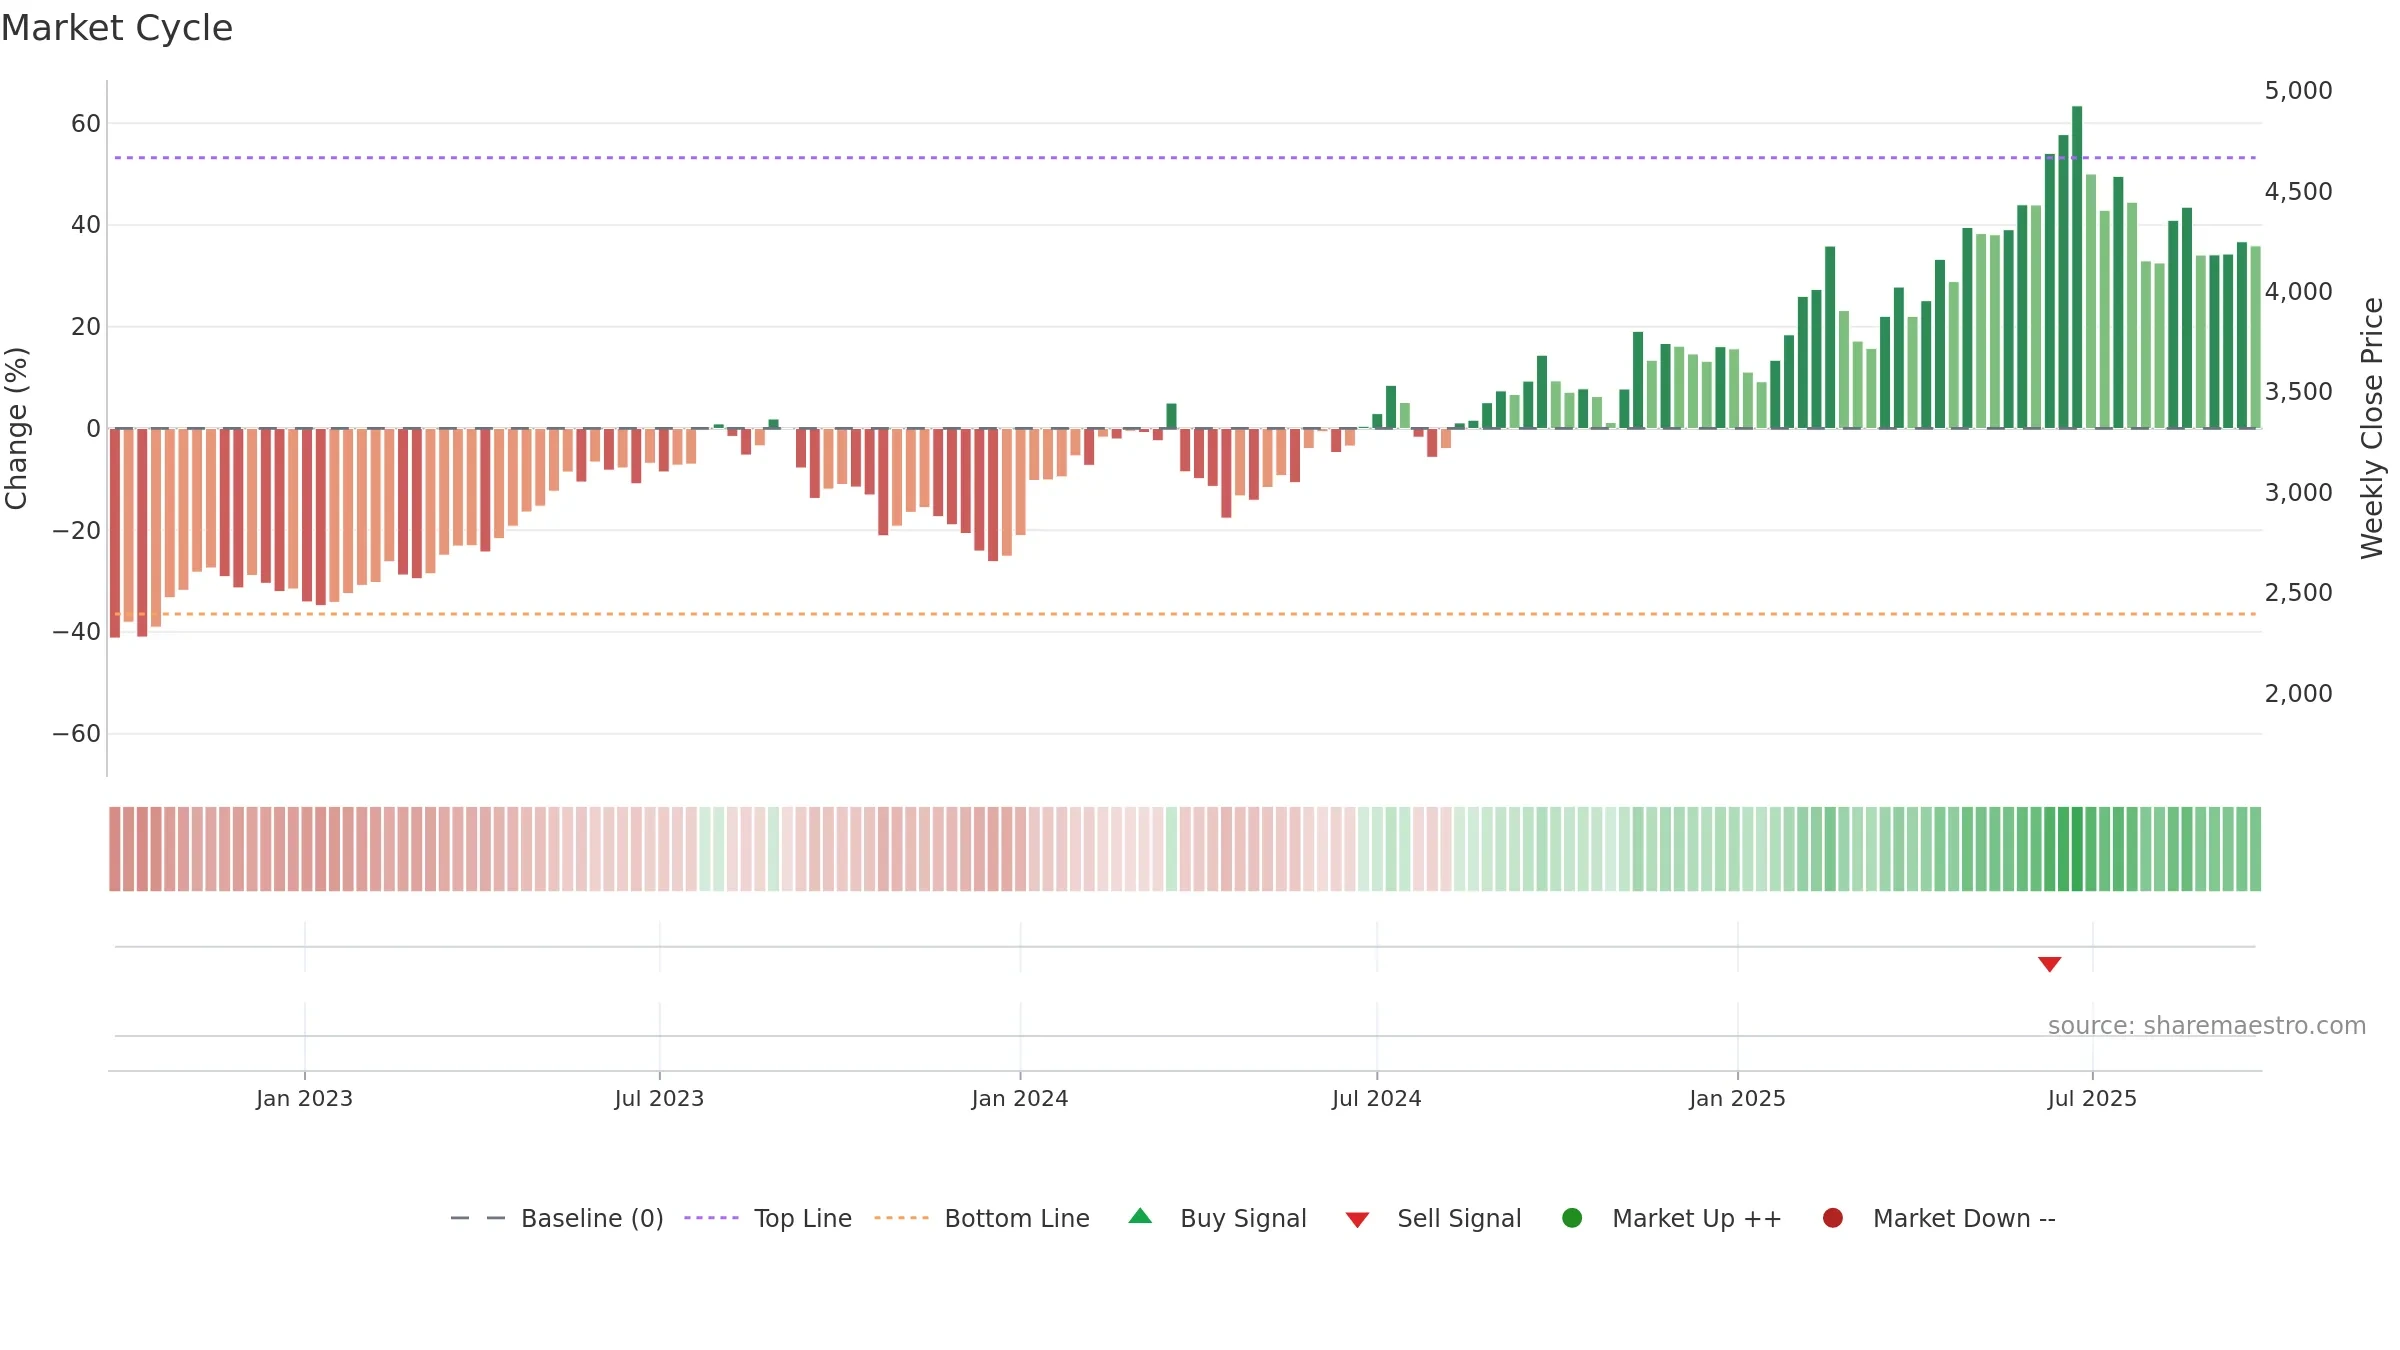2400x1350 pixels.
Task: Click the −20 tick on the left axis
Action: [x=77, y=531]
